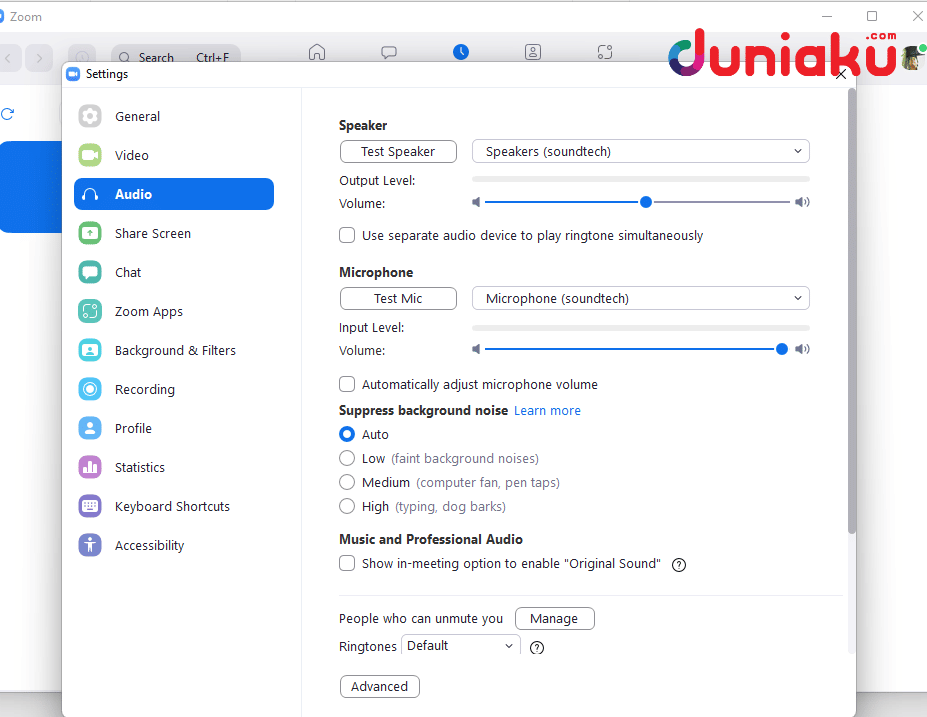Viewport: 927px width, 717px height.
Task: Expand the Microphone (soundtech) dropdown
Action: click(640, 298)
